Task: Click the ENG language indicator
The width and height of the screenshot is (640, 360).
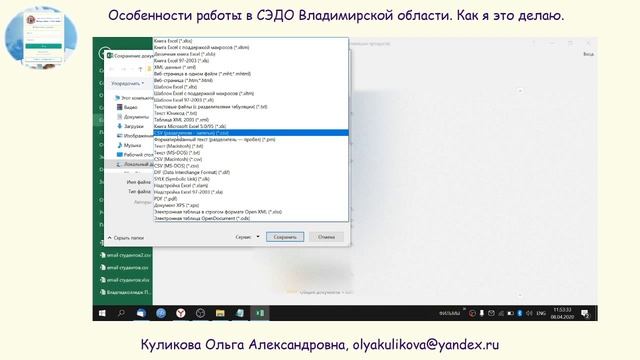Action: [541, 313]
